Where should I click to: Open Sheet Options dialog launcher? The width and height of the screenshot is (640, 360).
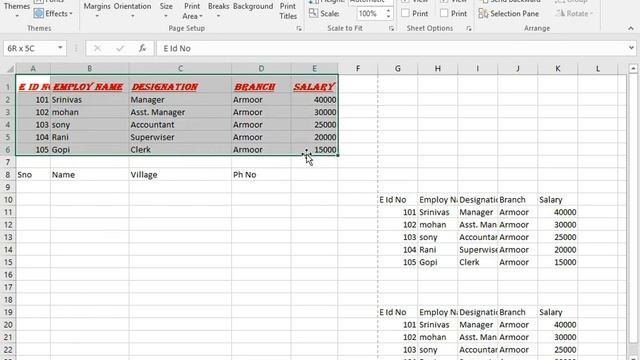[469, 29]
